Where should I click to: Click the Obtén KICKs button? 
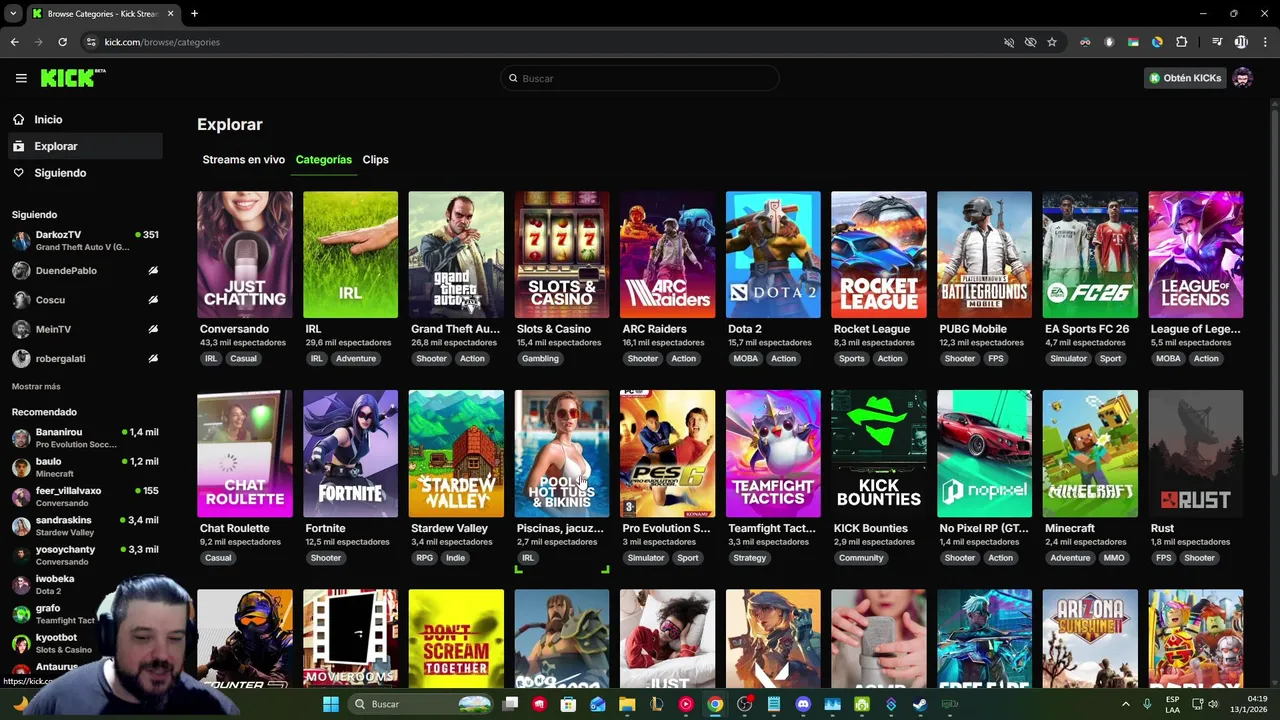tap(1185, 78)
